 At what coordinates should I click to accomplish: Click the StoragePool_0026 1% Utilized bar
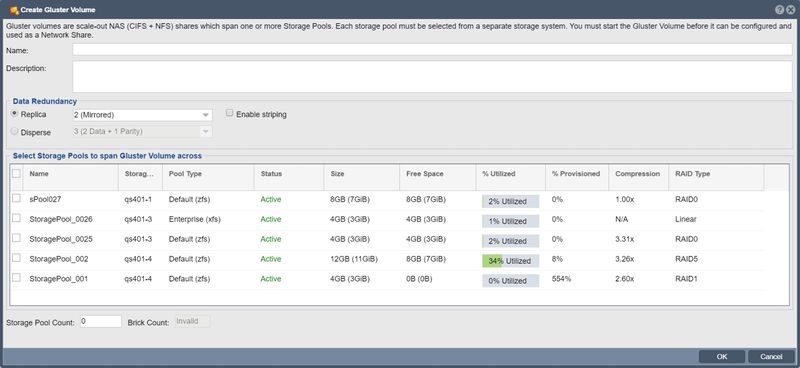click(x=510, y=221)
